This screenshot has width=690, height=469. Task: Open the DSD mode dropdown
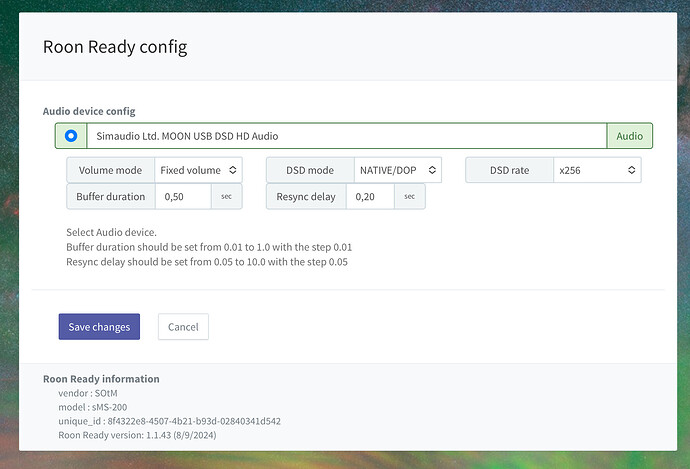398,170
